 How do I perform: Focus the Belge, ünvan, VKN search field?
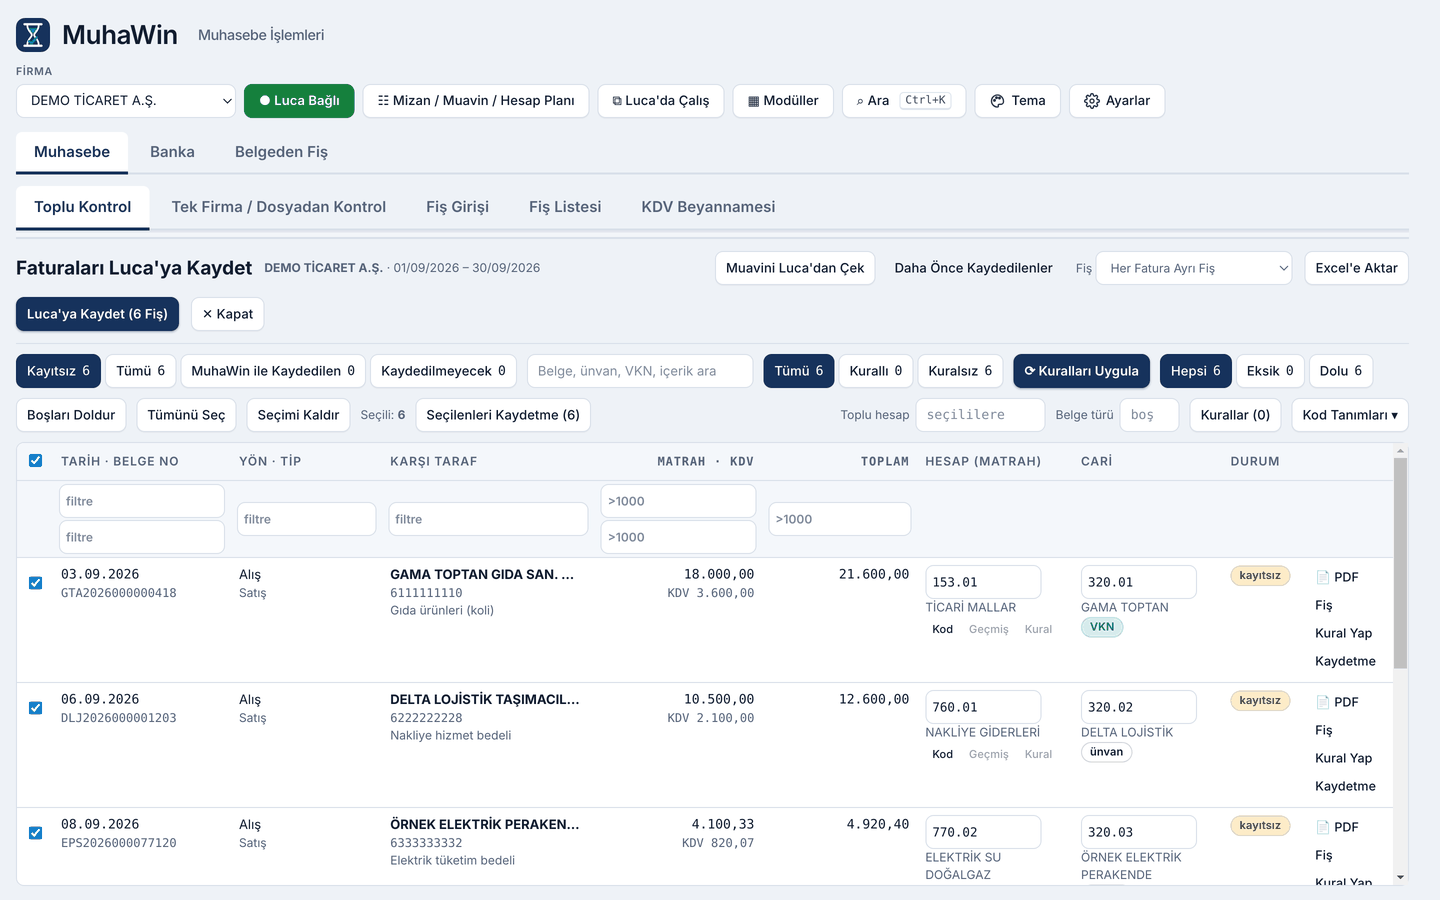point(640,371)
